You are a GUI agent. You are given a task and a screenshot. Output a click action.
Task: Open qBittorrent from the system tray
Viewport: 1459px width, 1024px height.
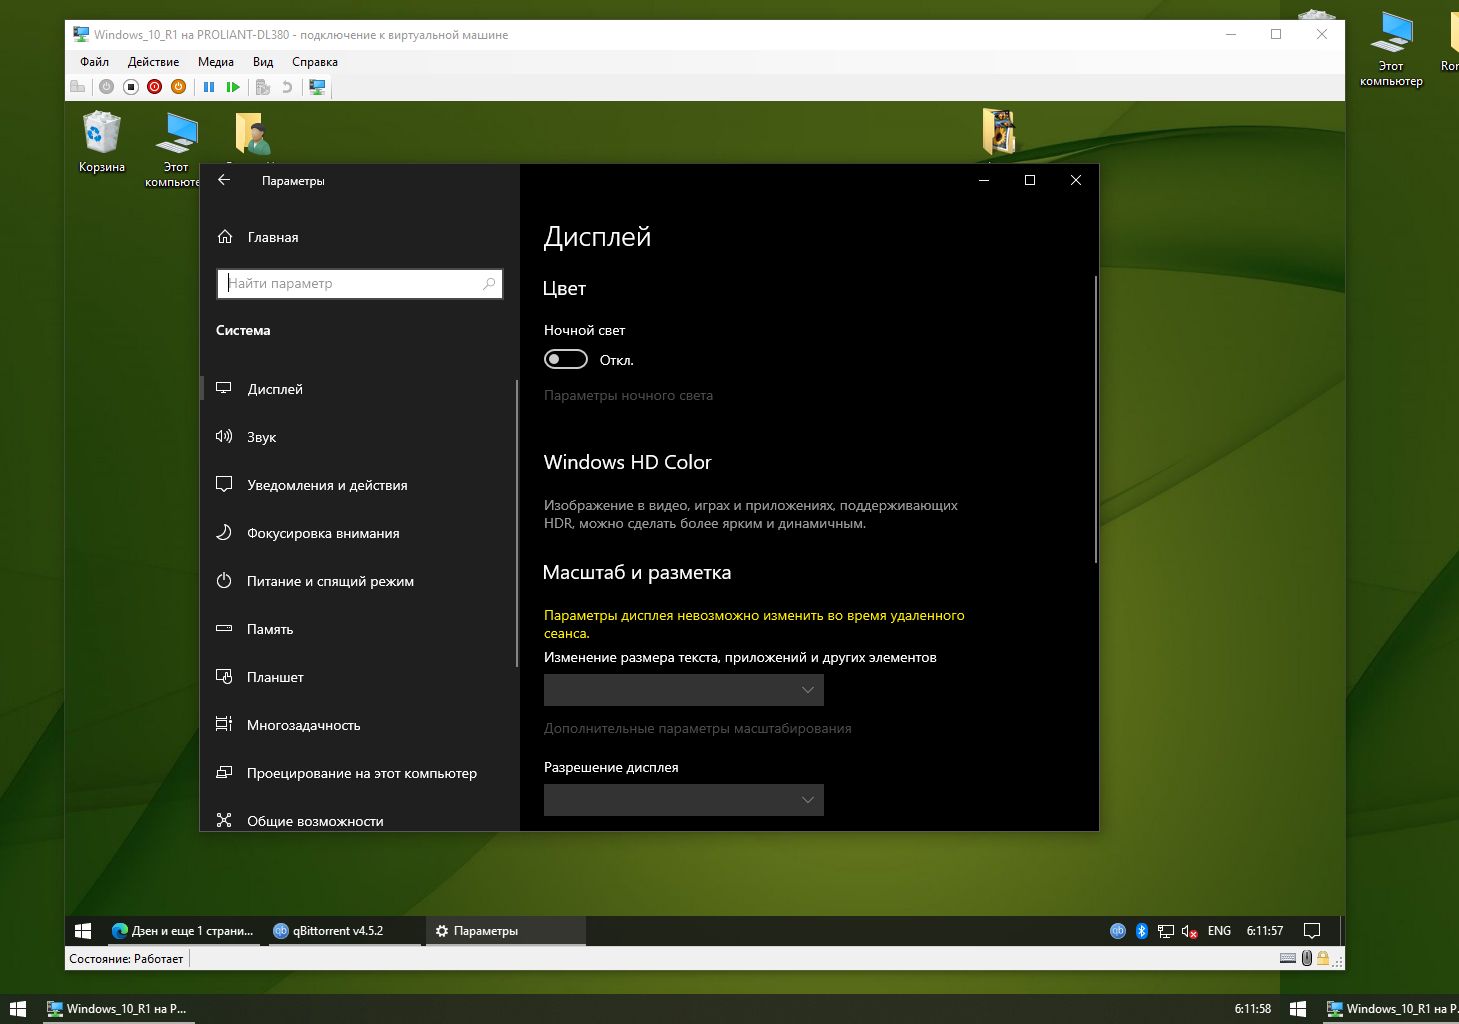[1117, 931]
